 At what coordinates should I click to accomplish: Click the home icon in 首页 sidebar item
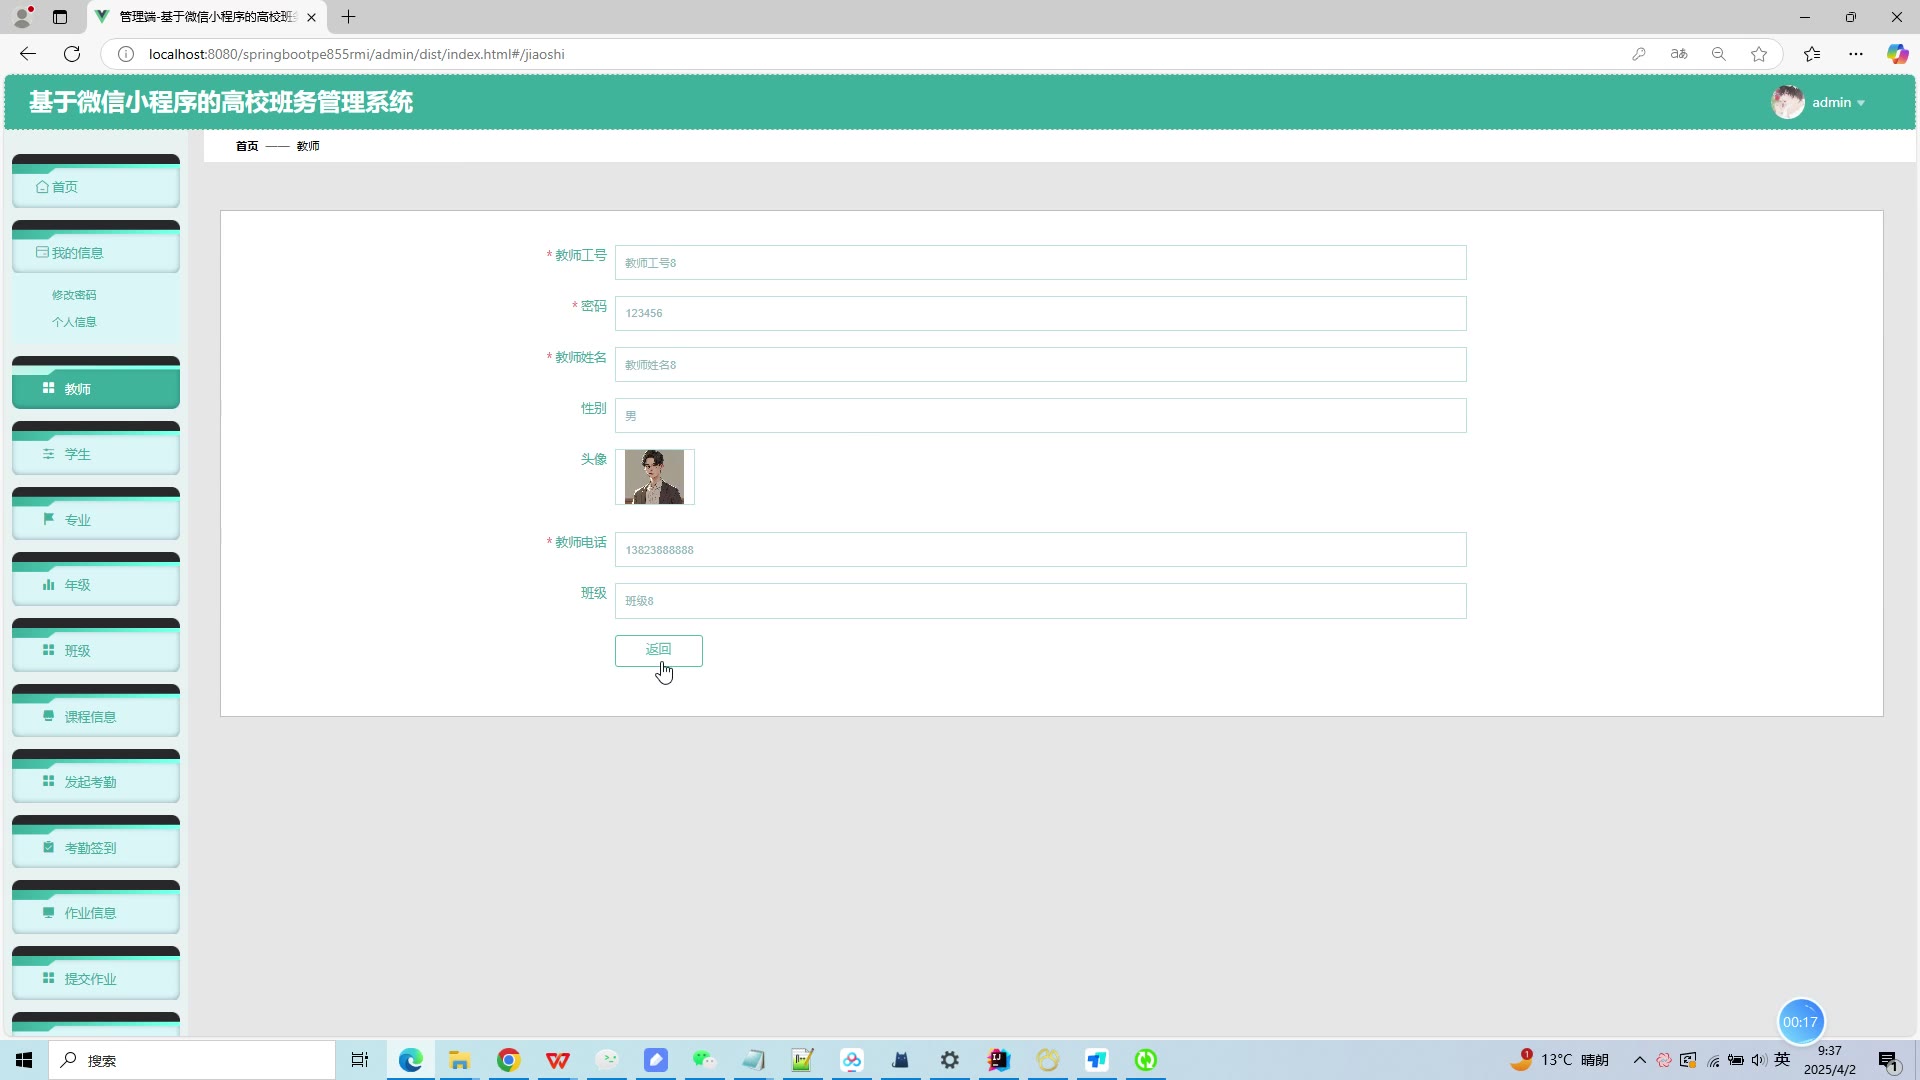42,187
